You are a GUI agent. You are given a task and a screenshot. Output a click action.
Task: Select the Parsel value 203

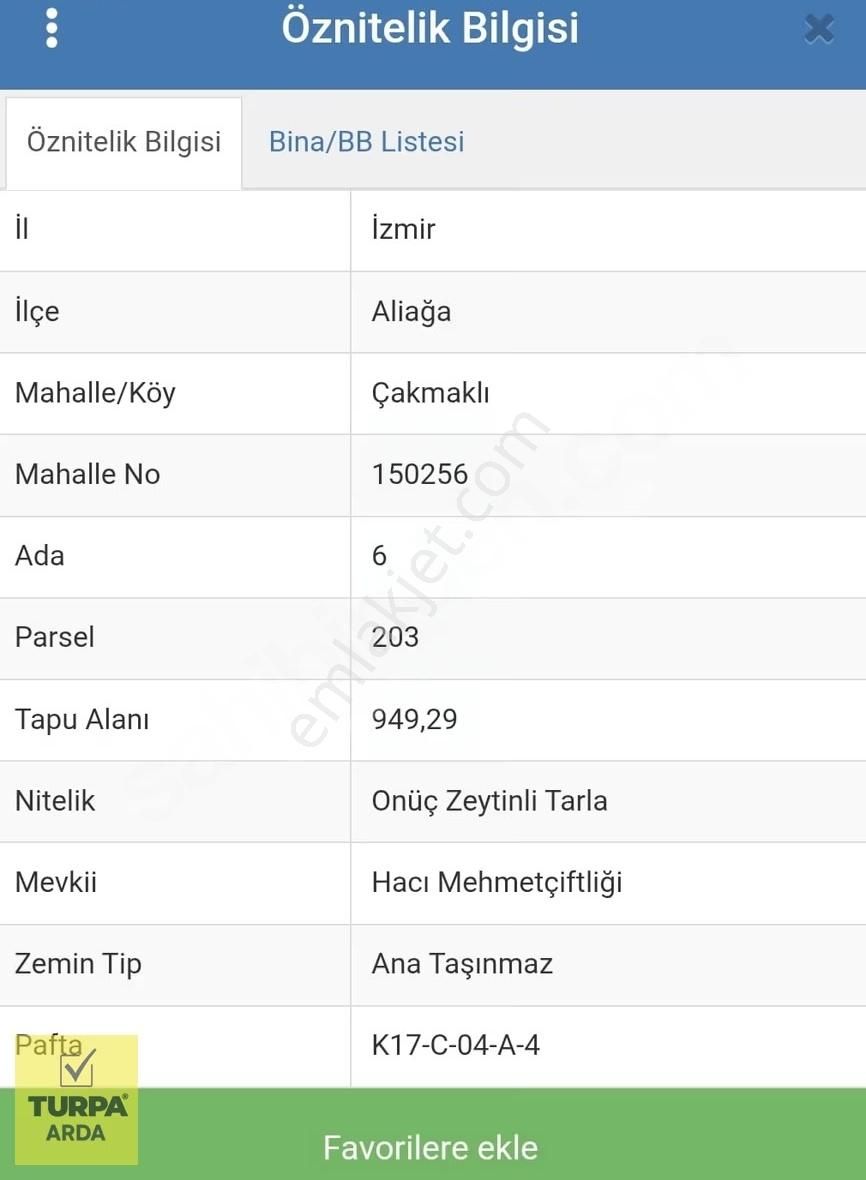click(x=396, y=638)
